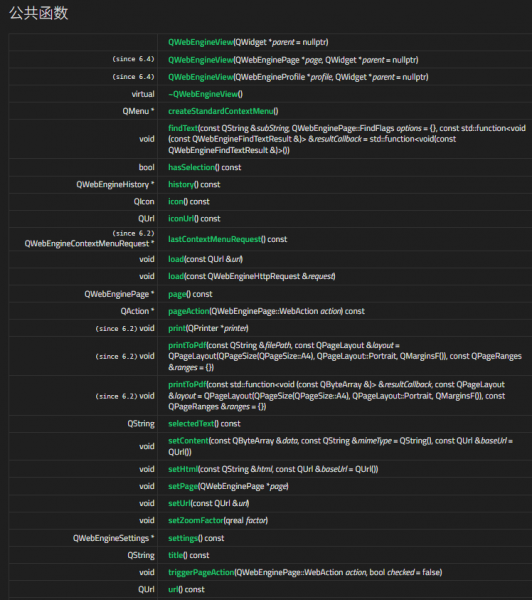Screen dimensions: 532x600
Task: Click (since 6.4) beside the QWebEnginePage constructor
Action: click(134, 59)
